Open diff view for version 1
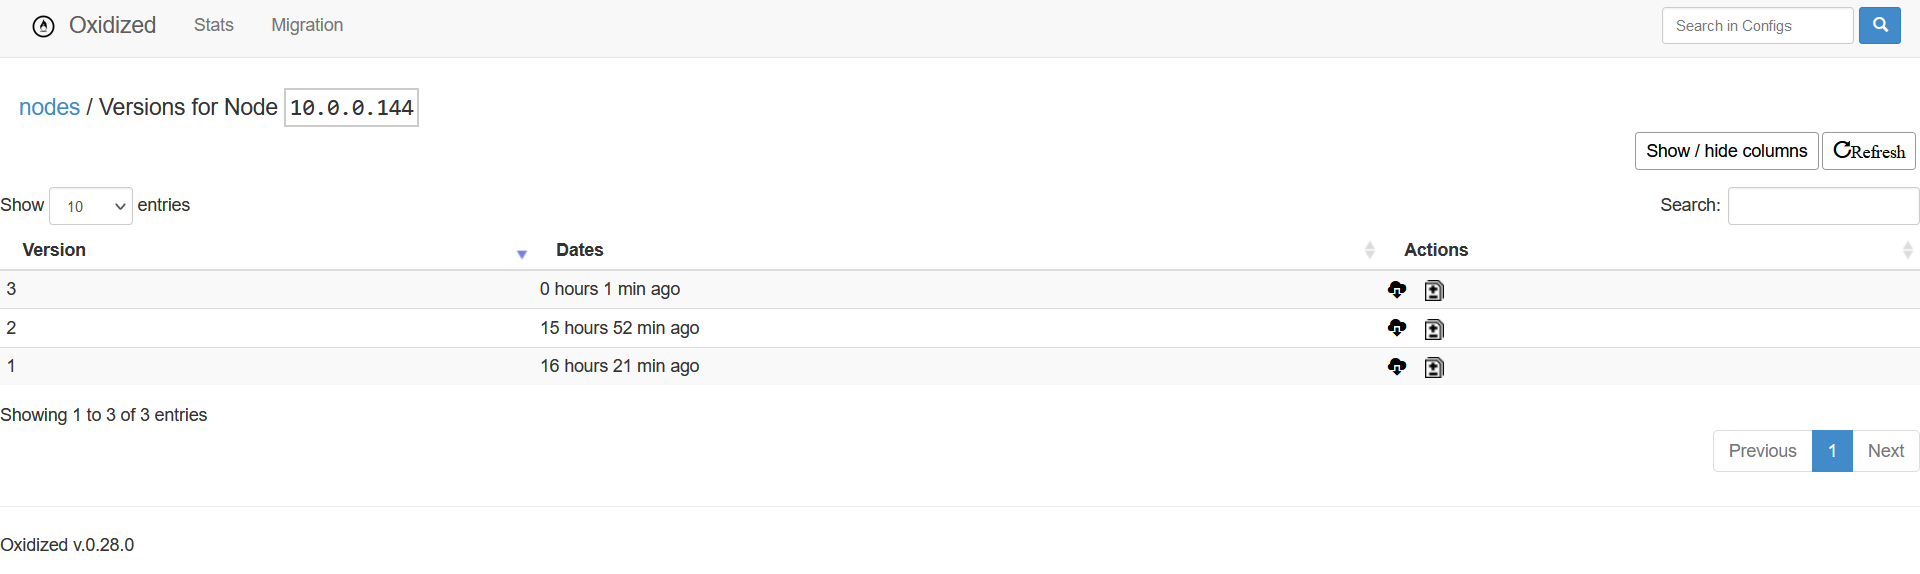1920x574 pixels. click(1434, 368)
